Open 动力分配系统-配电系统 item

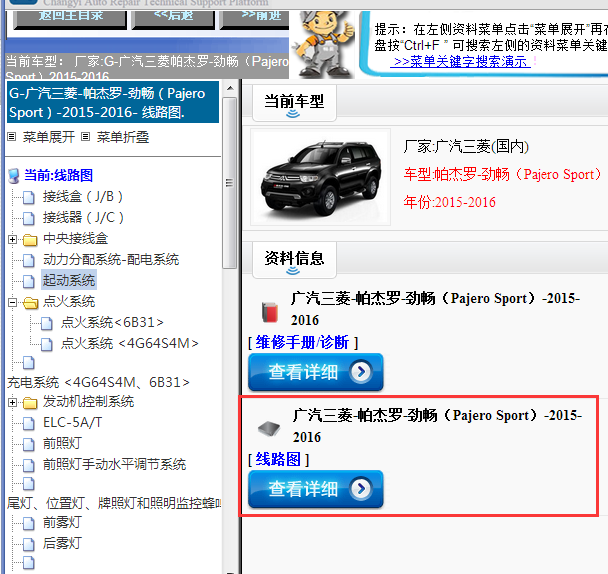(111, 259)
